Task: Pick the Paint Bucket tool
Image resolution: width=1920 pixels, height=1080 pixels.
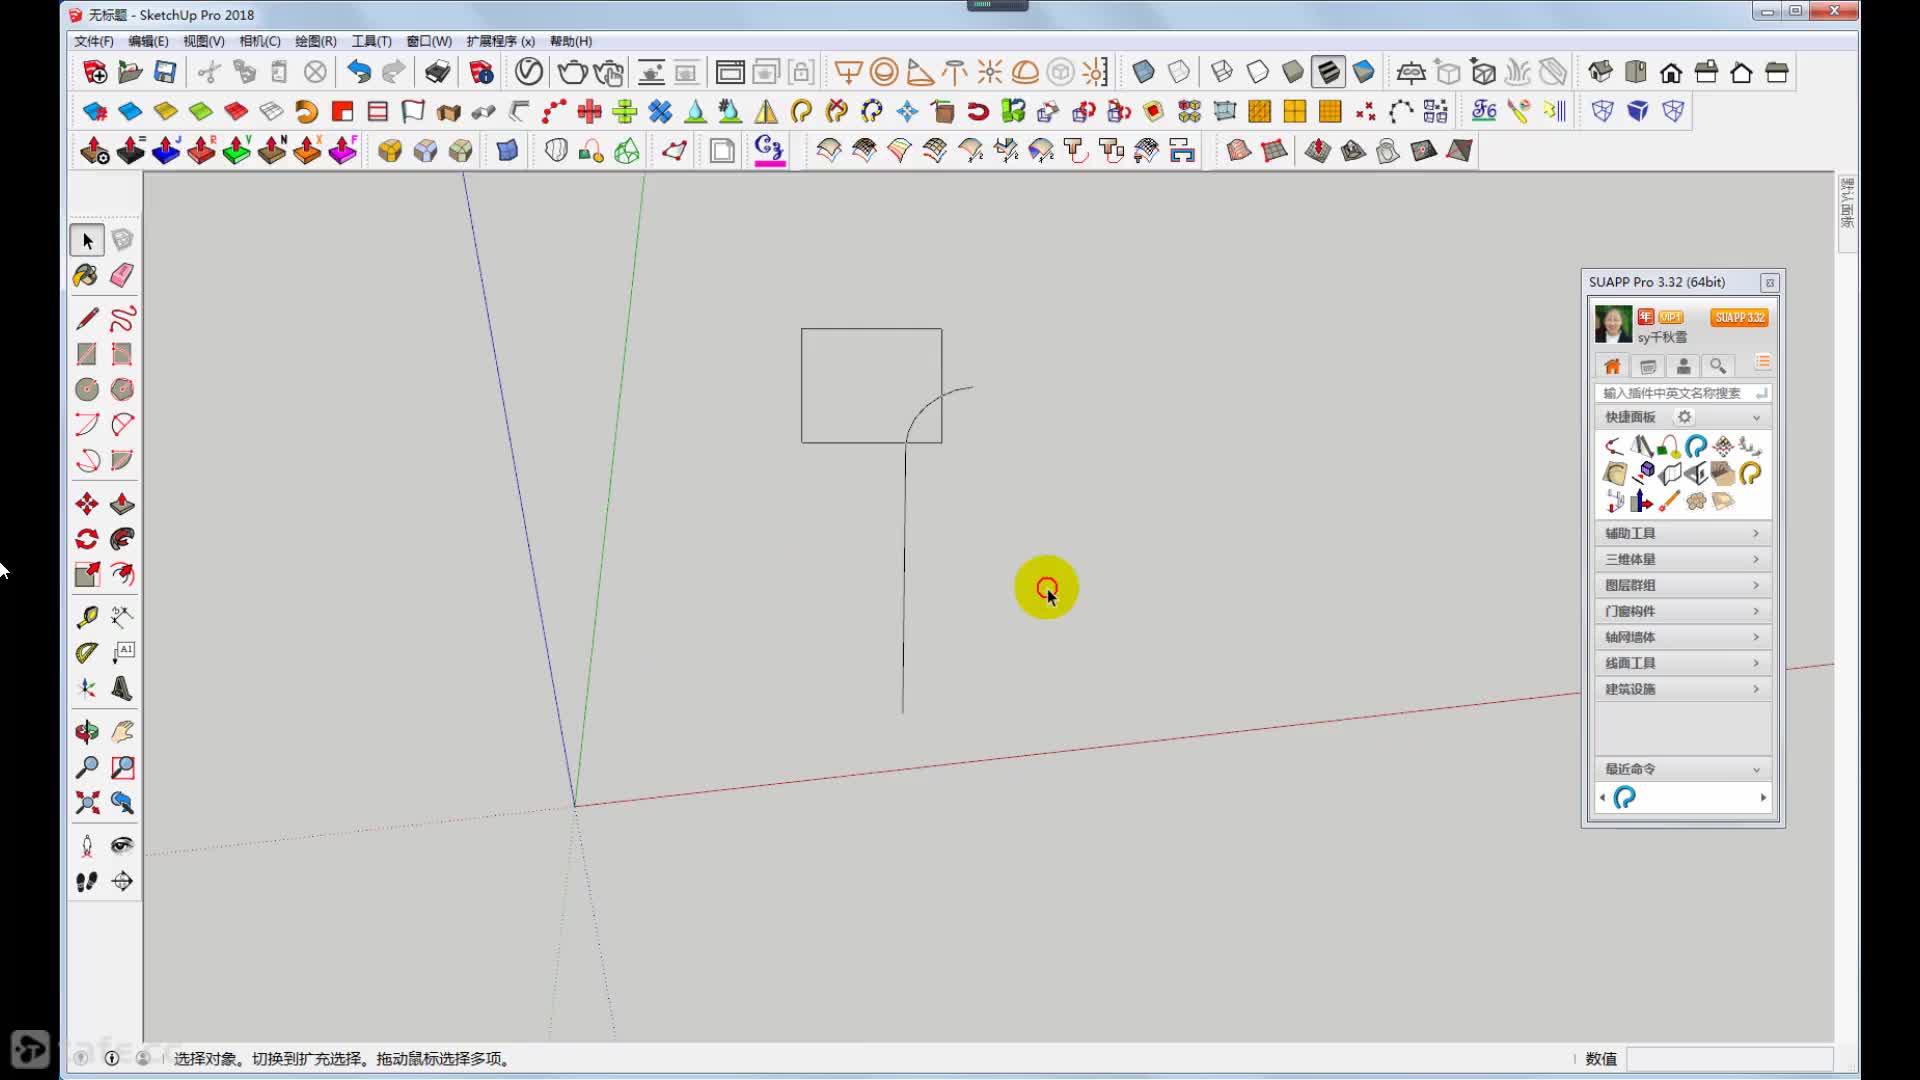Action: coord(87,275)
